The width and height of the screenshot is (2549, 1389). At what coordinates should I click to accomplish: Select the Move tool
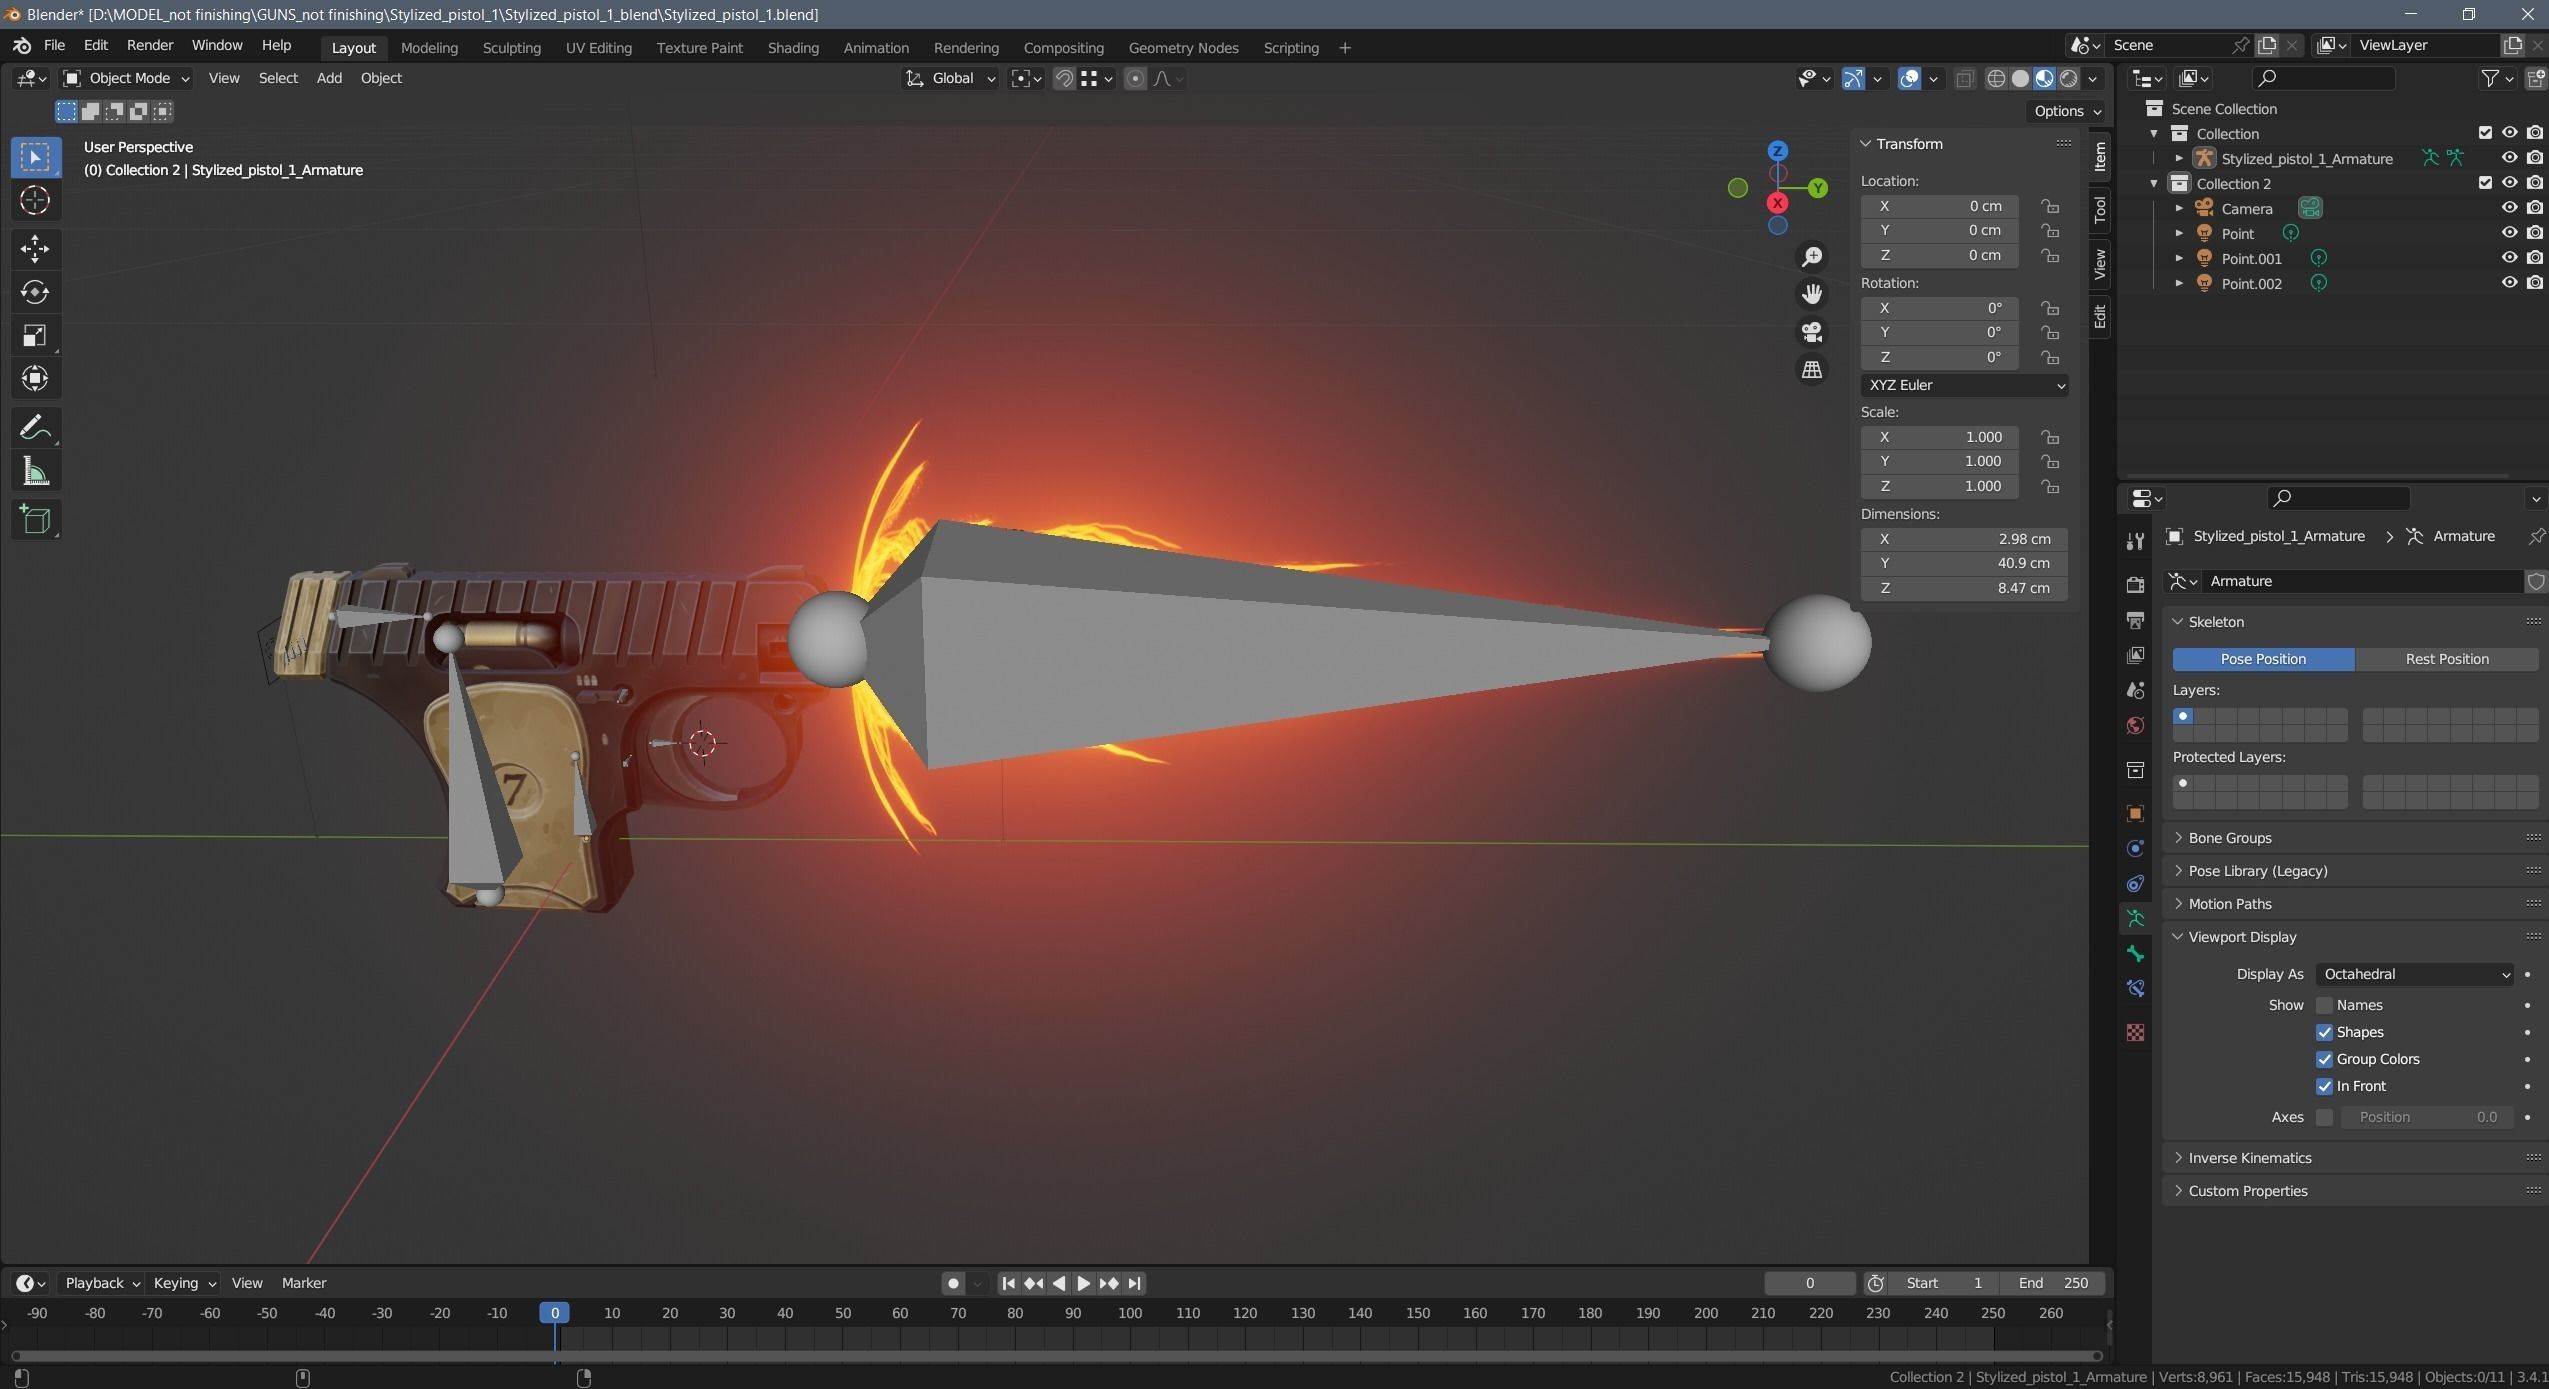35,248
